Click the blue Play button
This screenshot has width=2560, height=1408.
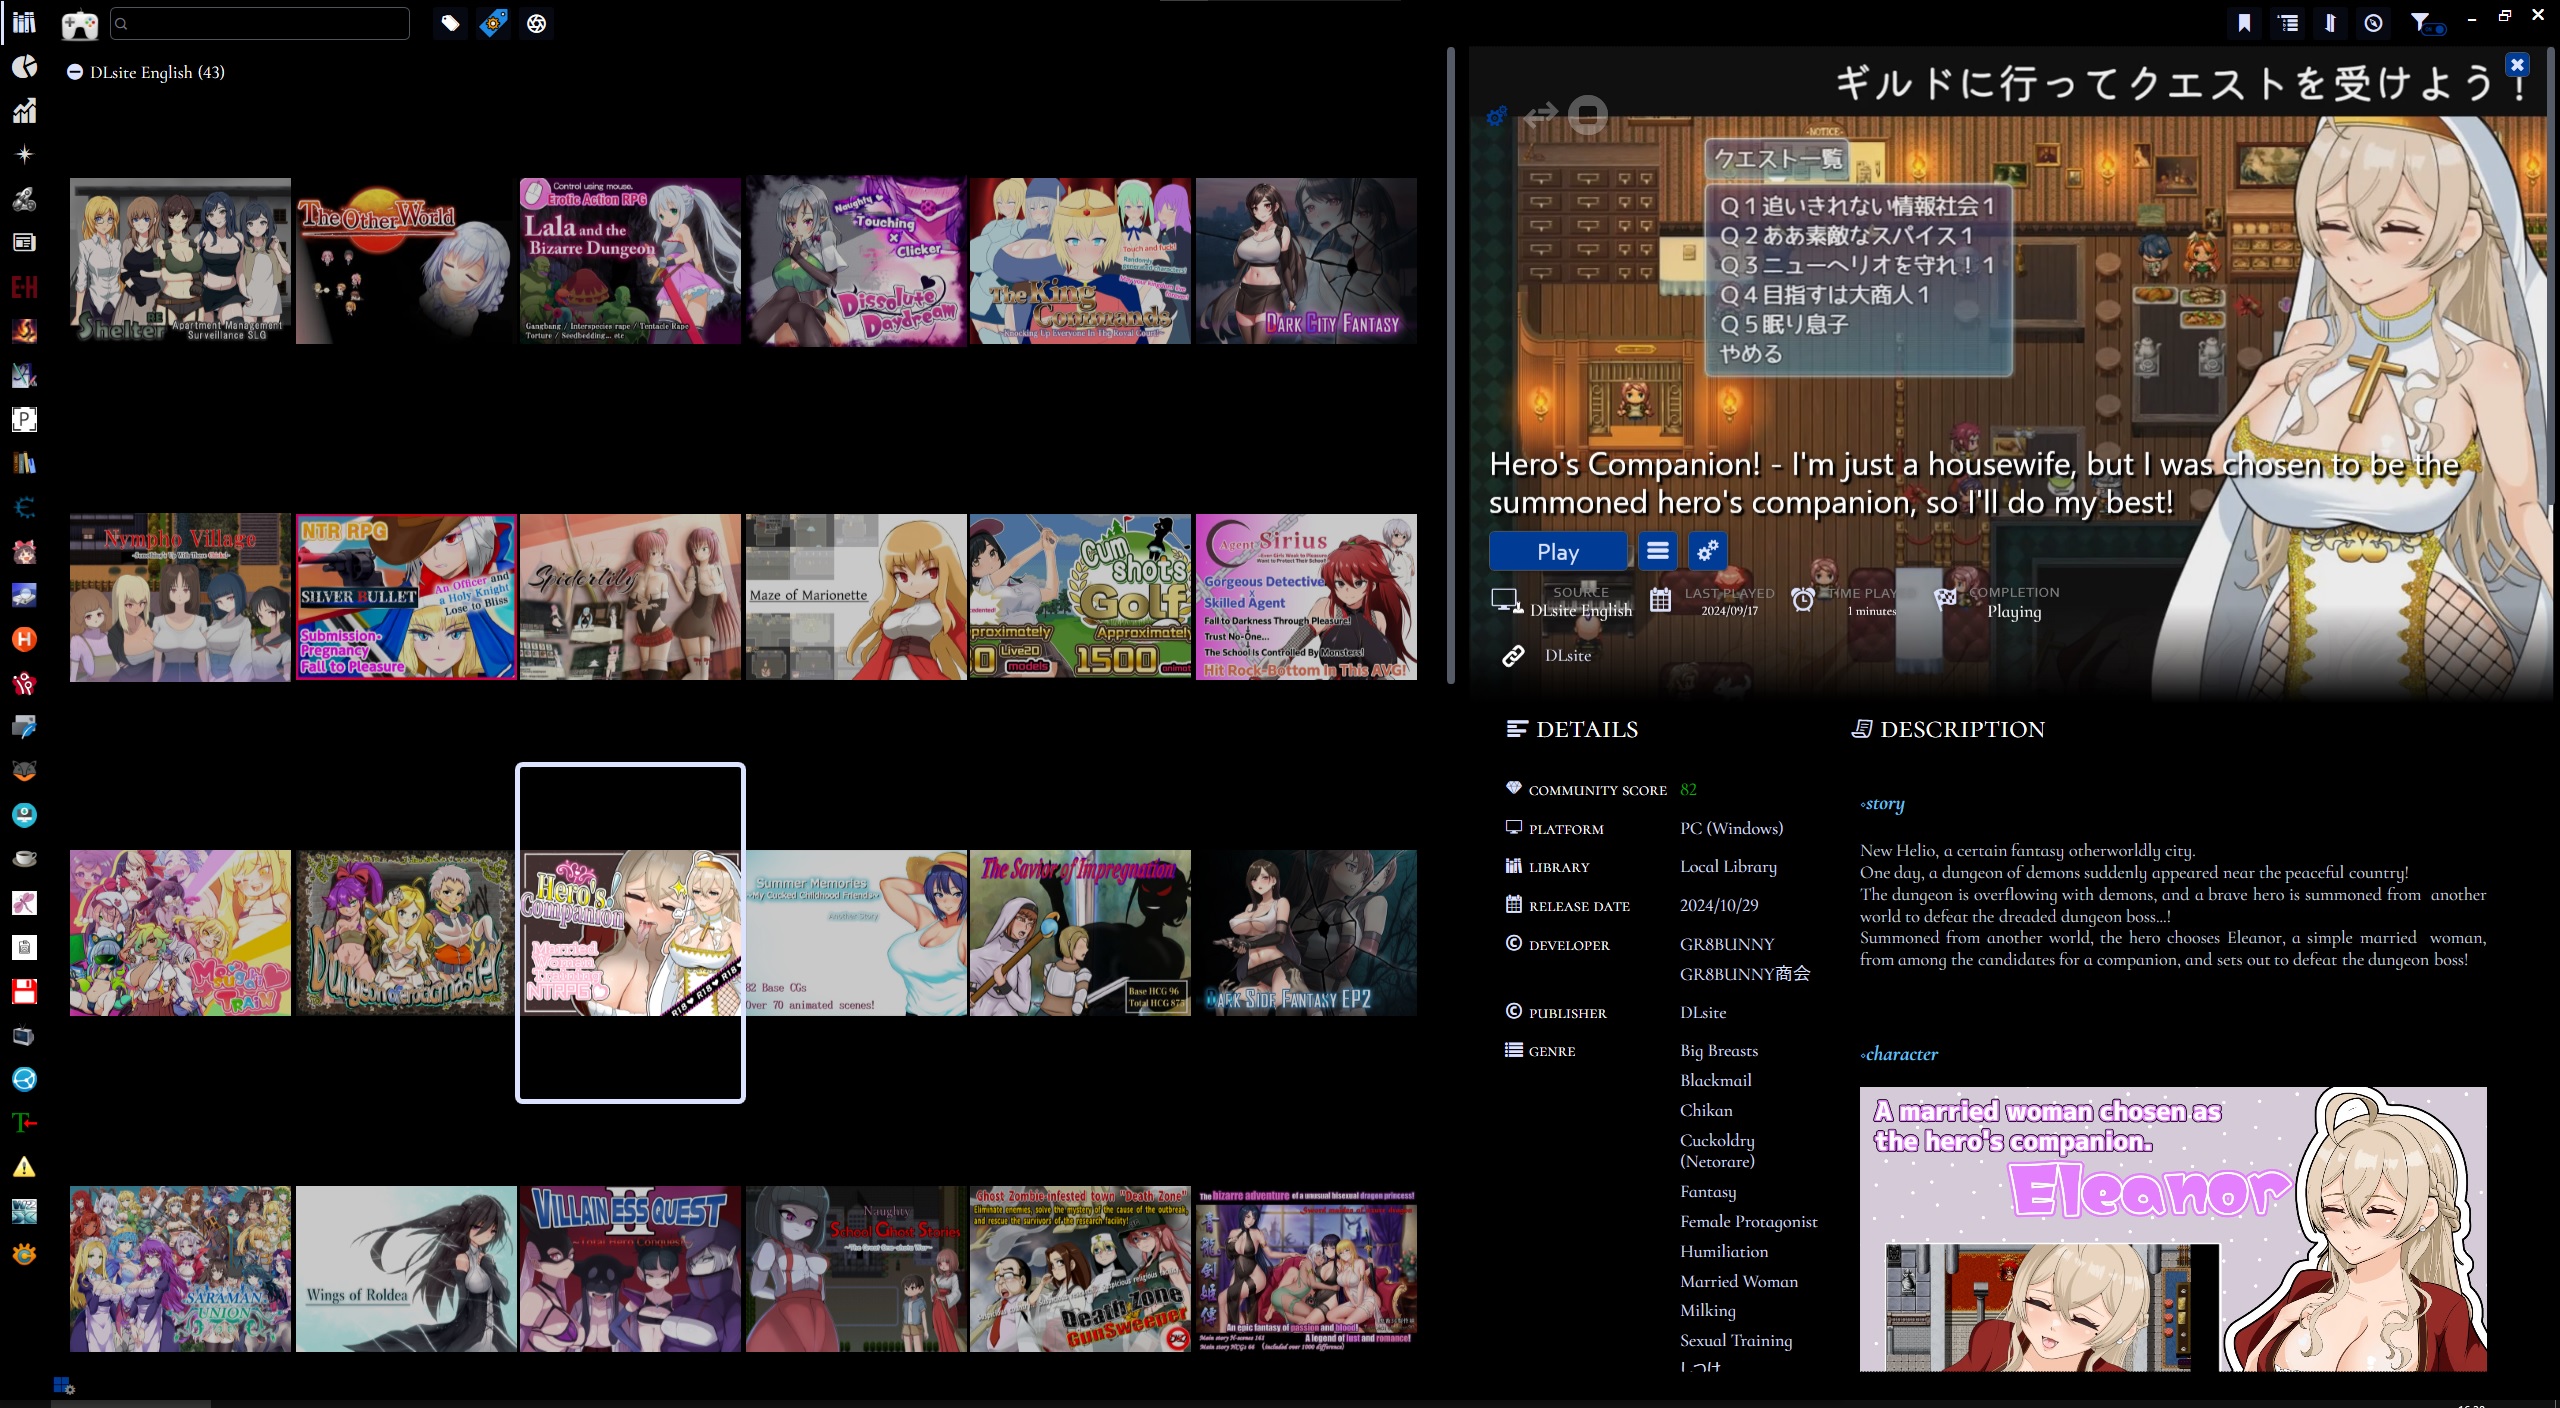click(x=1557, y=551)
